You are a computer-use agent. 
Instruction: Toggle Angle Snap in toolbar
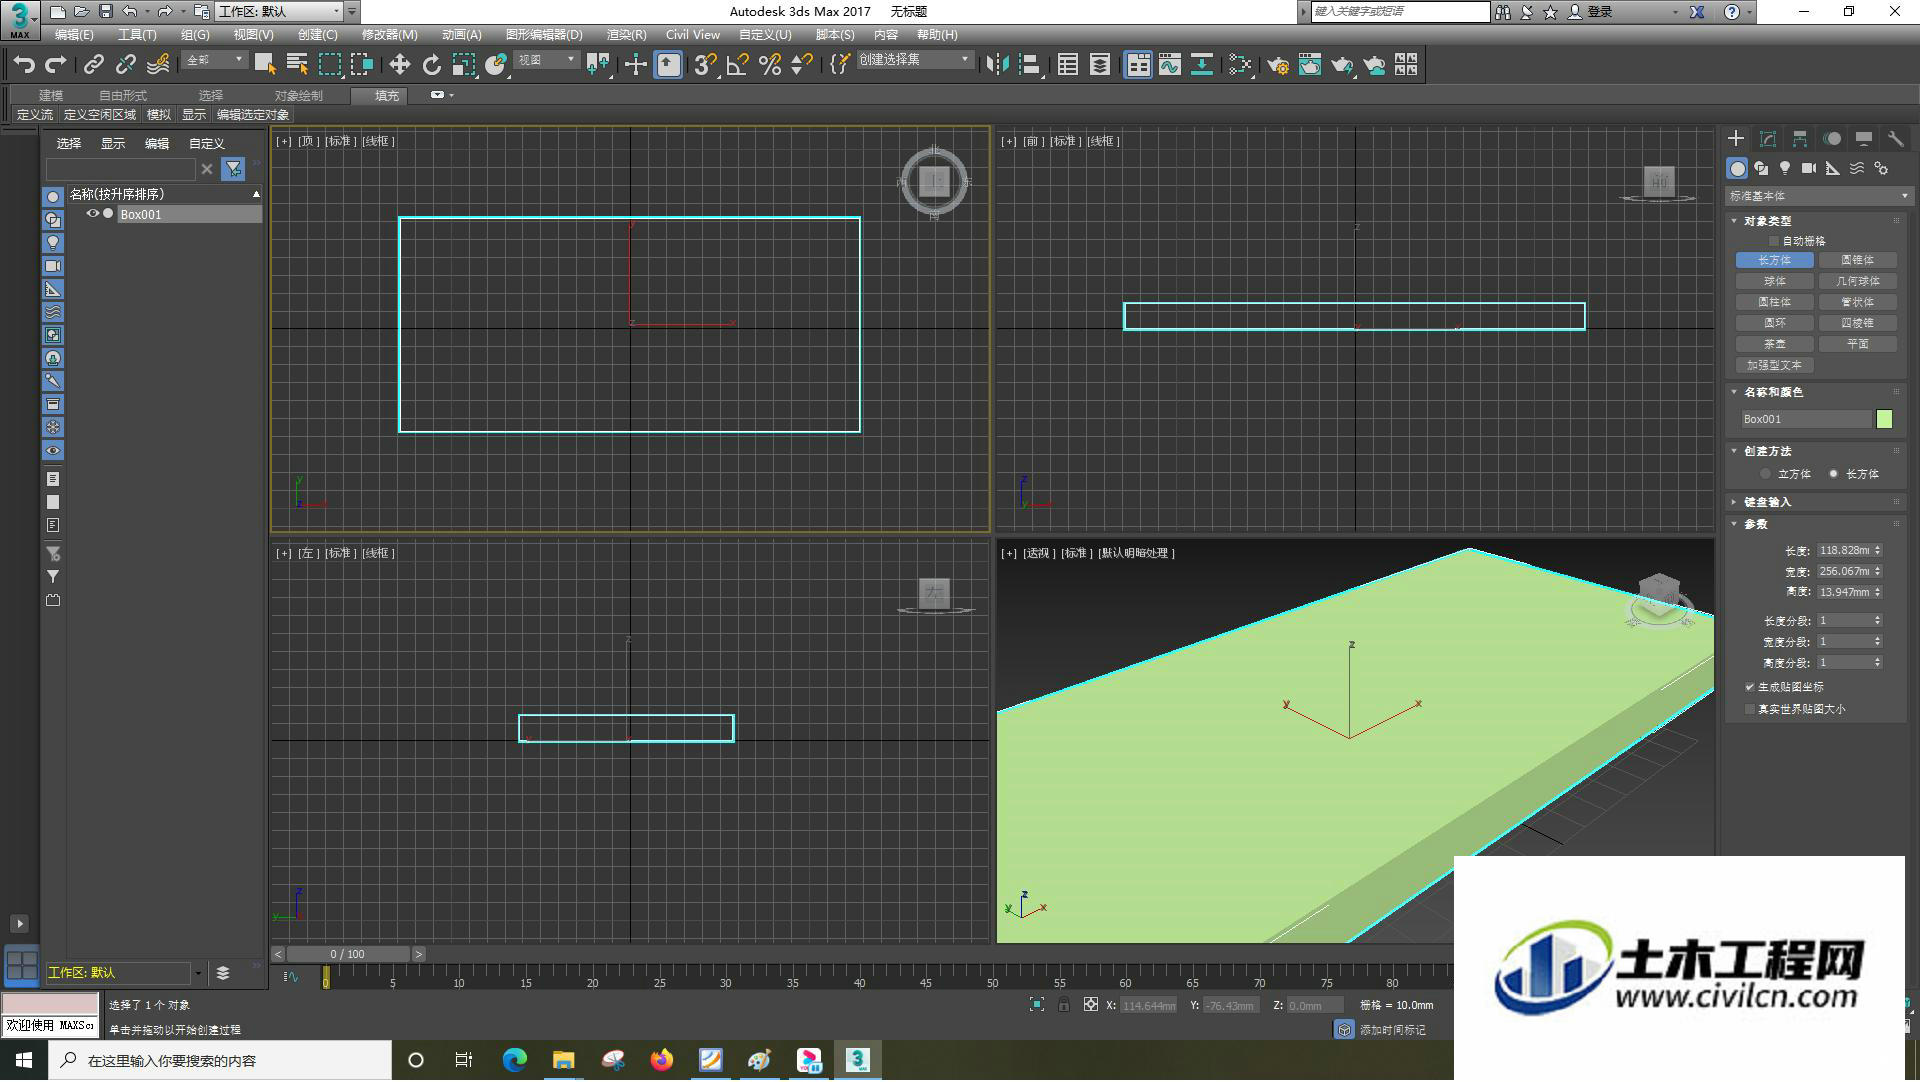coord(738,65)
